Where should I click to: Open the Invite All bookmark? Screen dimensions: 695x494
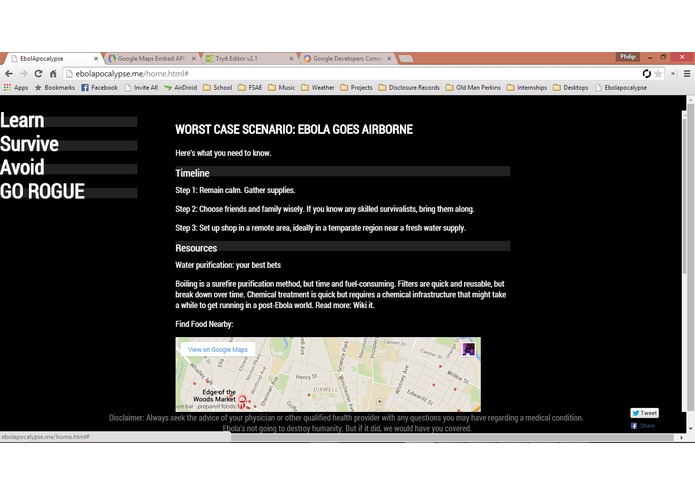(141, 88)
